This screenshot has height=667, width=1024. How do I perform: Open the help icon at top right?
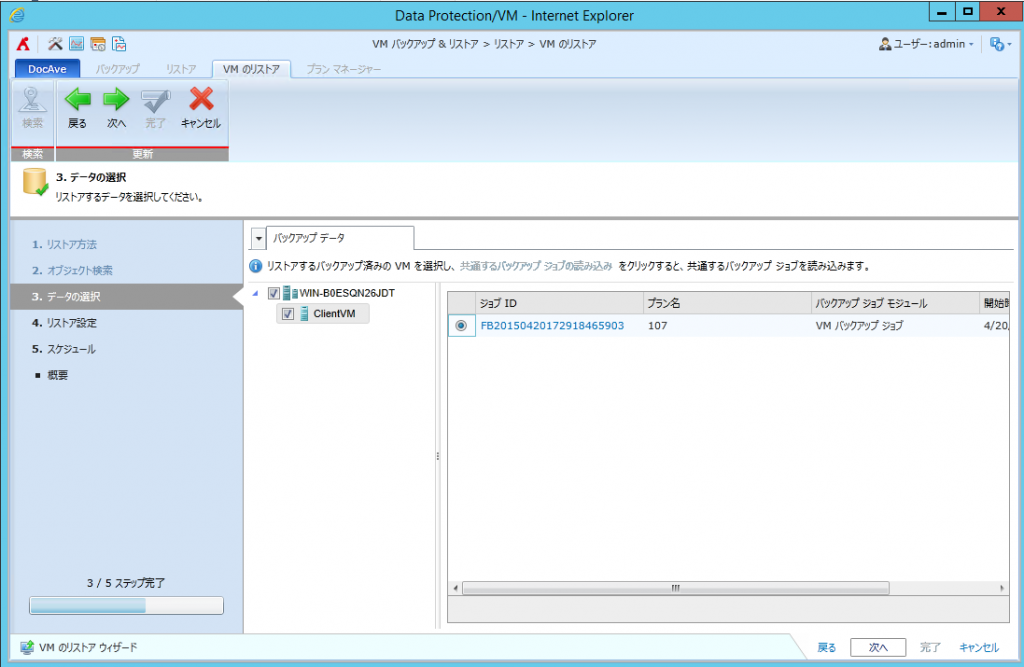pyautogui.click(x=996, y=44)
